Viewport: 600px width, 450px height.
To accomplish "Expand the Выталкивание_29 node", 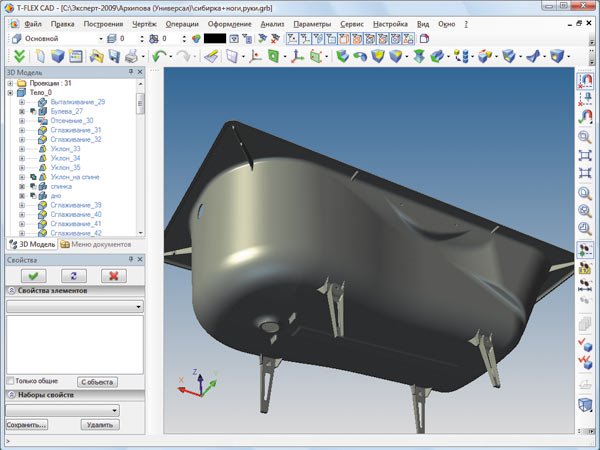I will [x=22, y=102].
